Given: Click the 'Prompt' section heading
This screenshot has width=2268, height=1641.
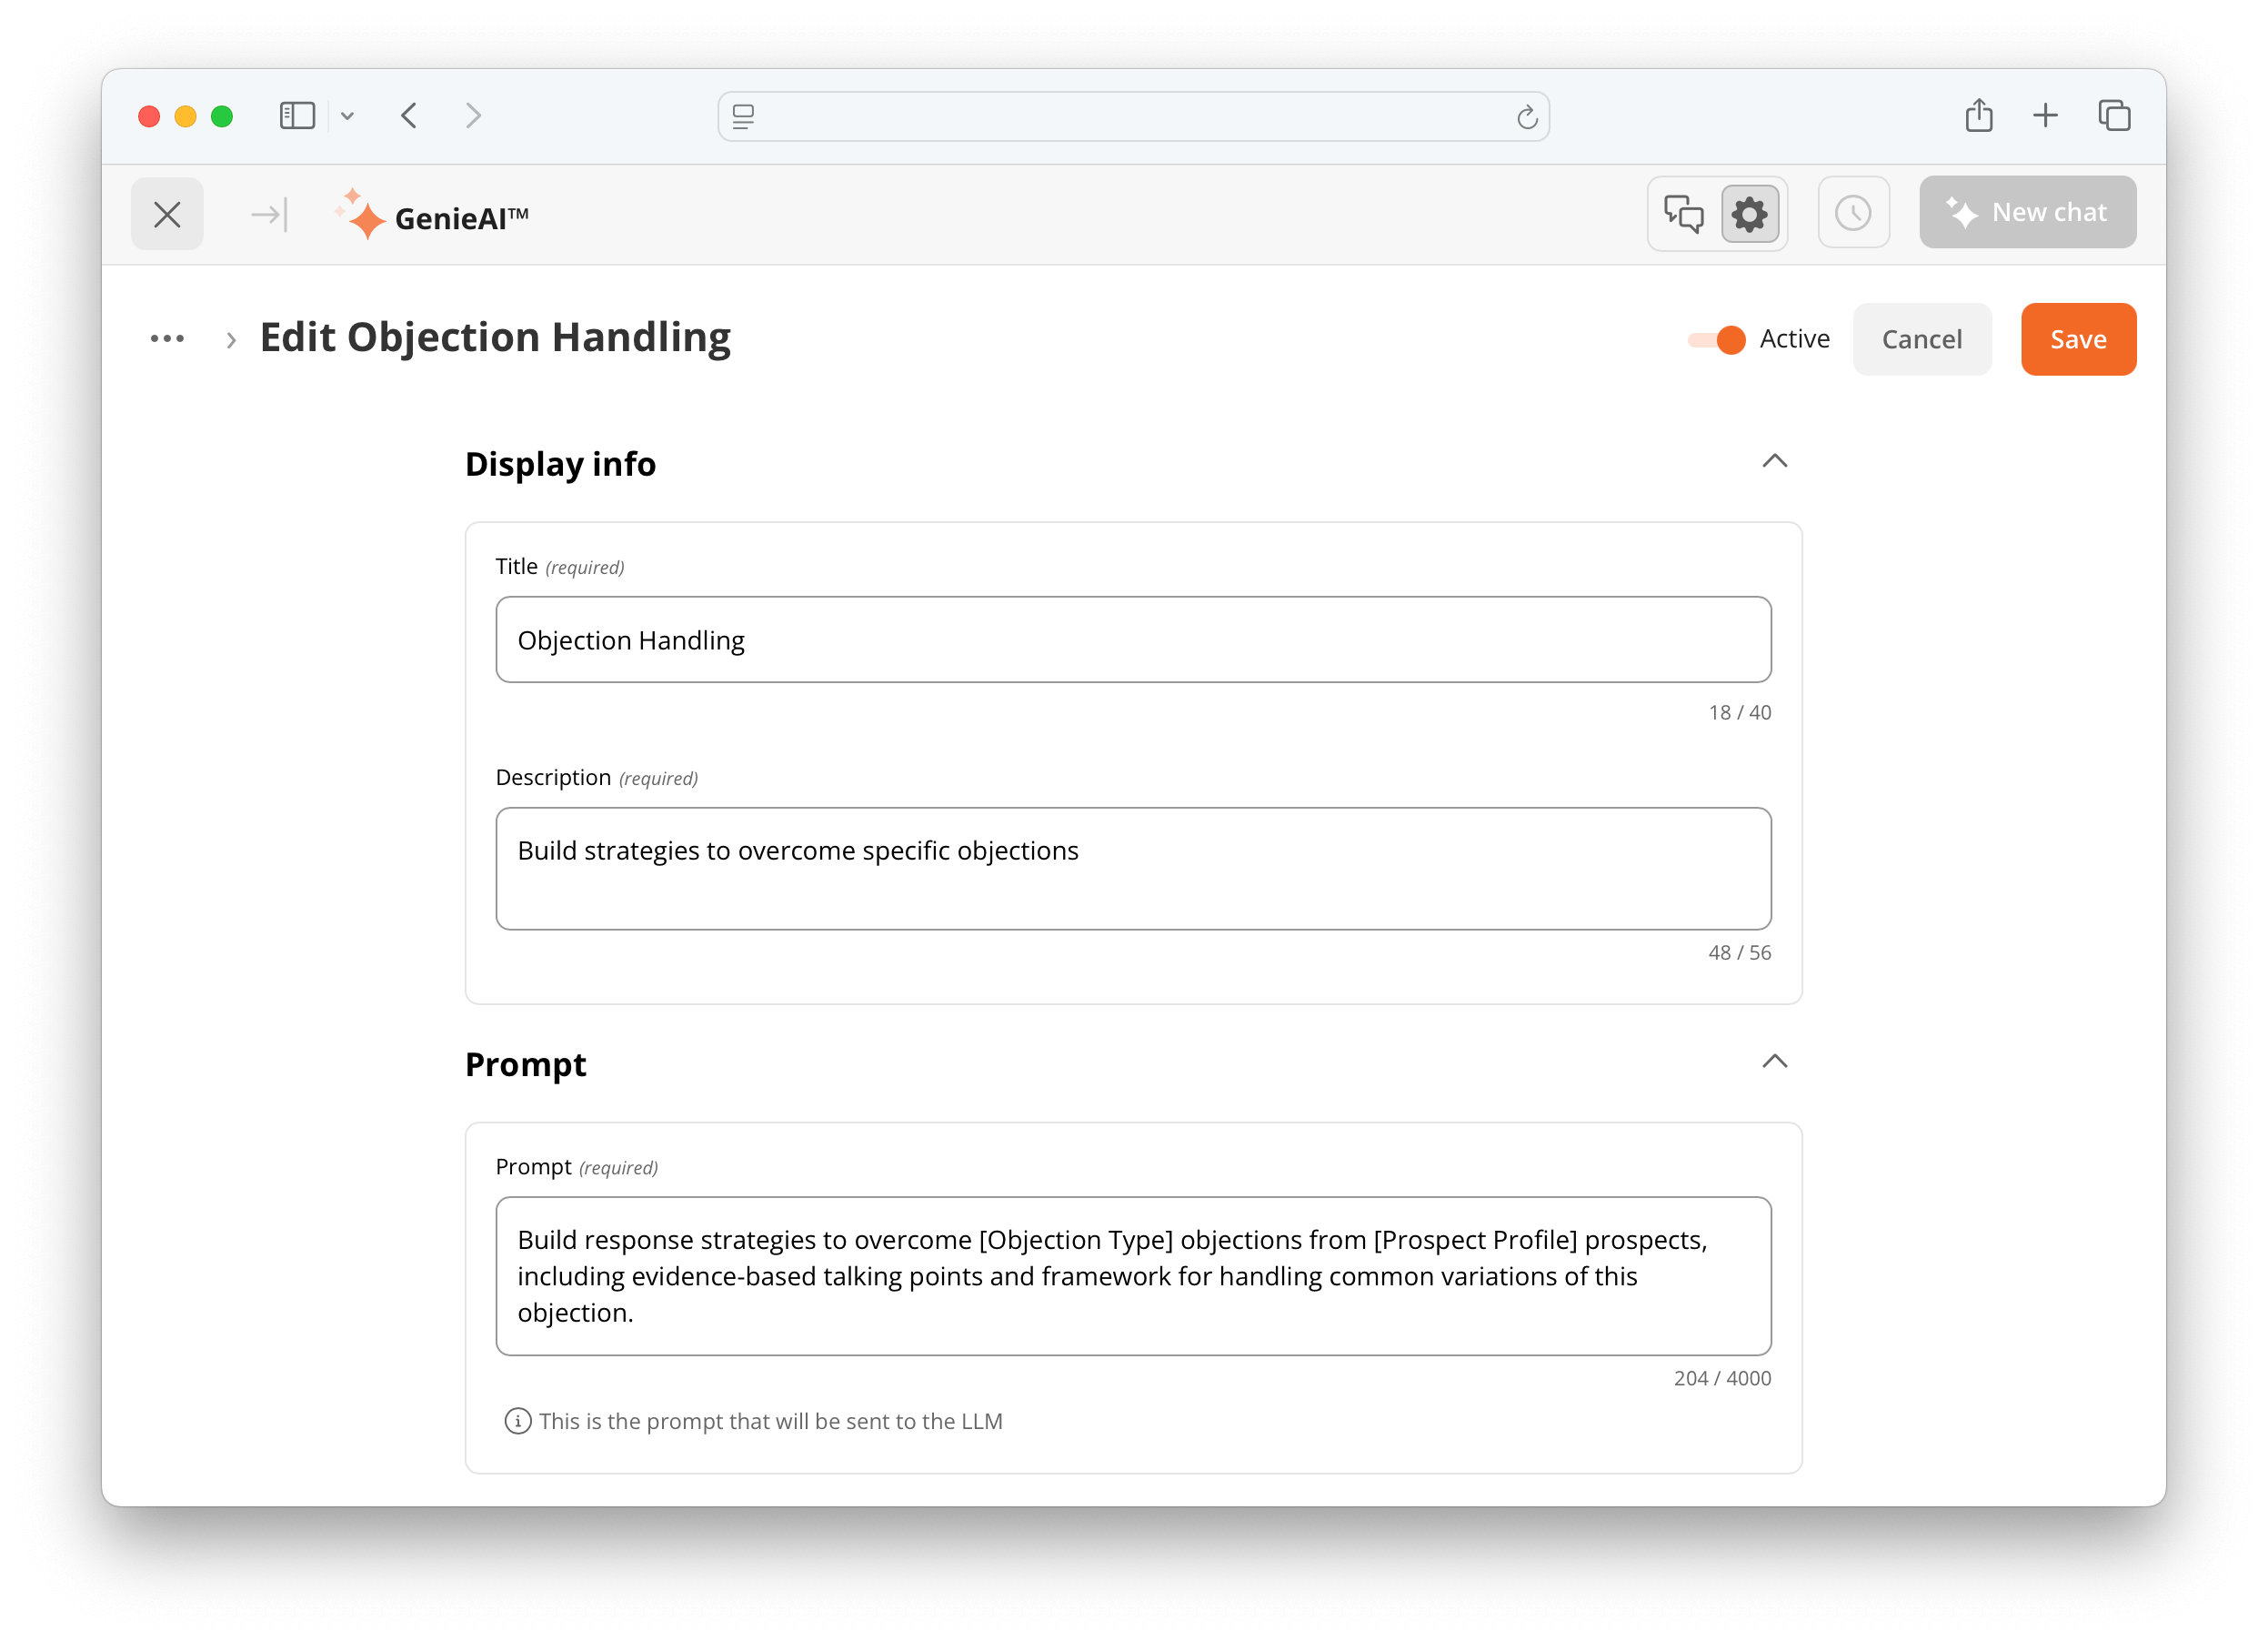Looking at the screenshot, I should click(x=525, y=1064).
